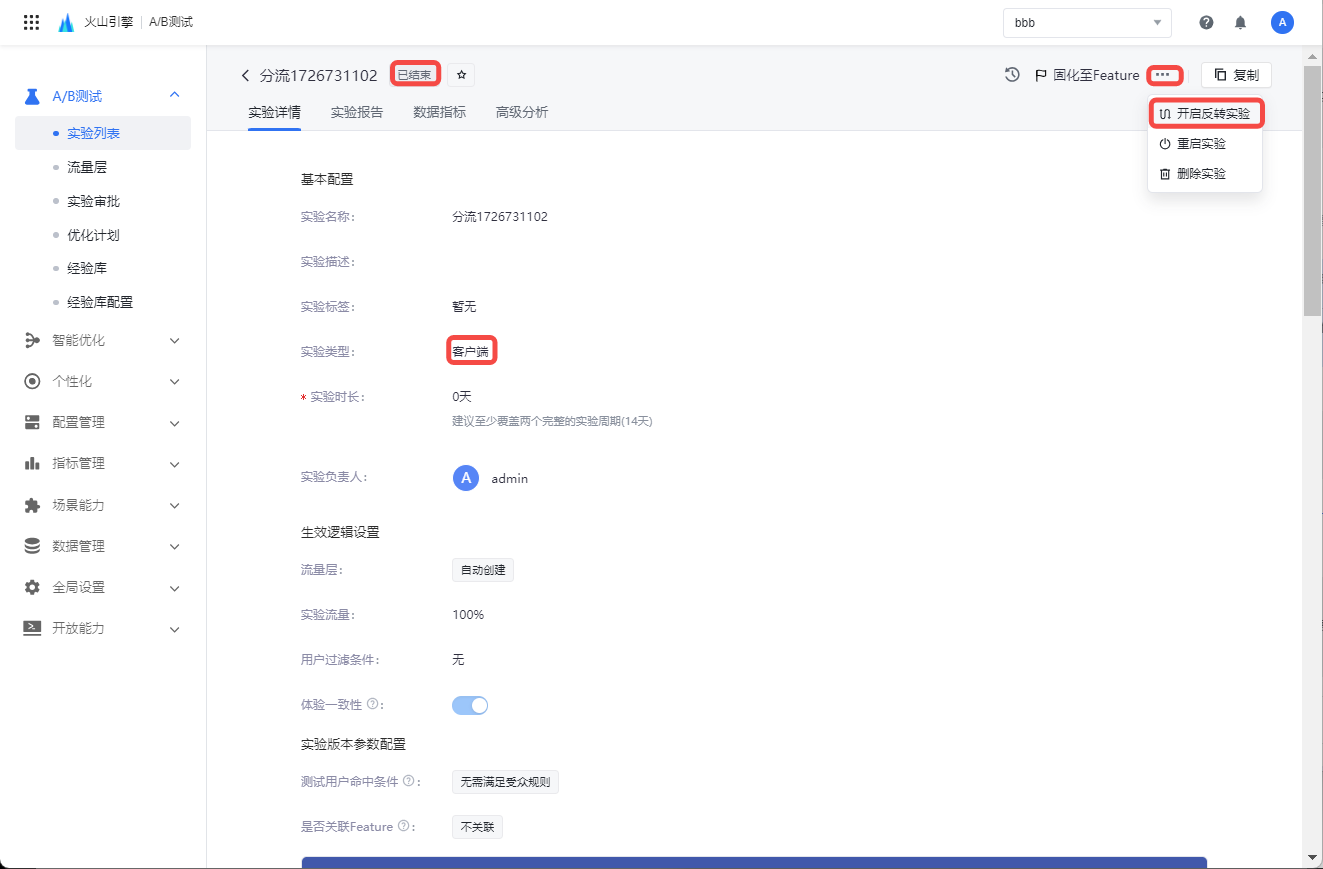Image resolution: width=1323 pixels, height=869 pixels.
Task: Click the 场景能力 puzzle icon
Action: 32,506
